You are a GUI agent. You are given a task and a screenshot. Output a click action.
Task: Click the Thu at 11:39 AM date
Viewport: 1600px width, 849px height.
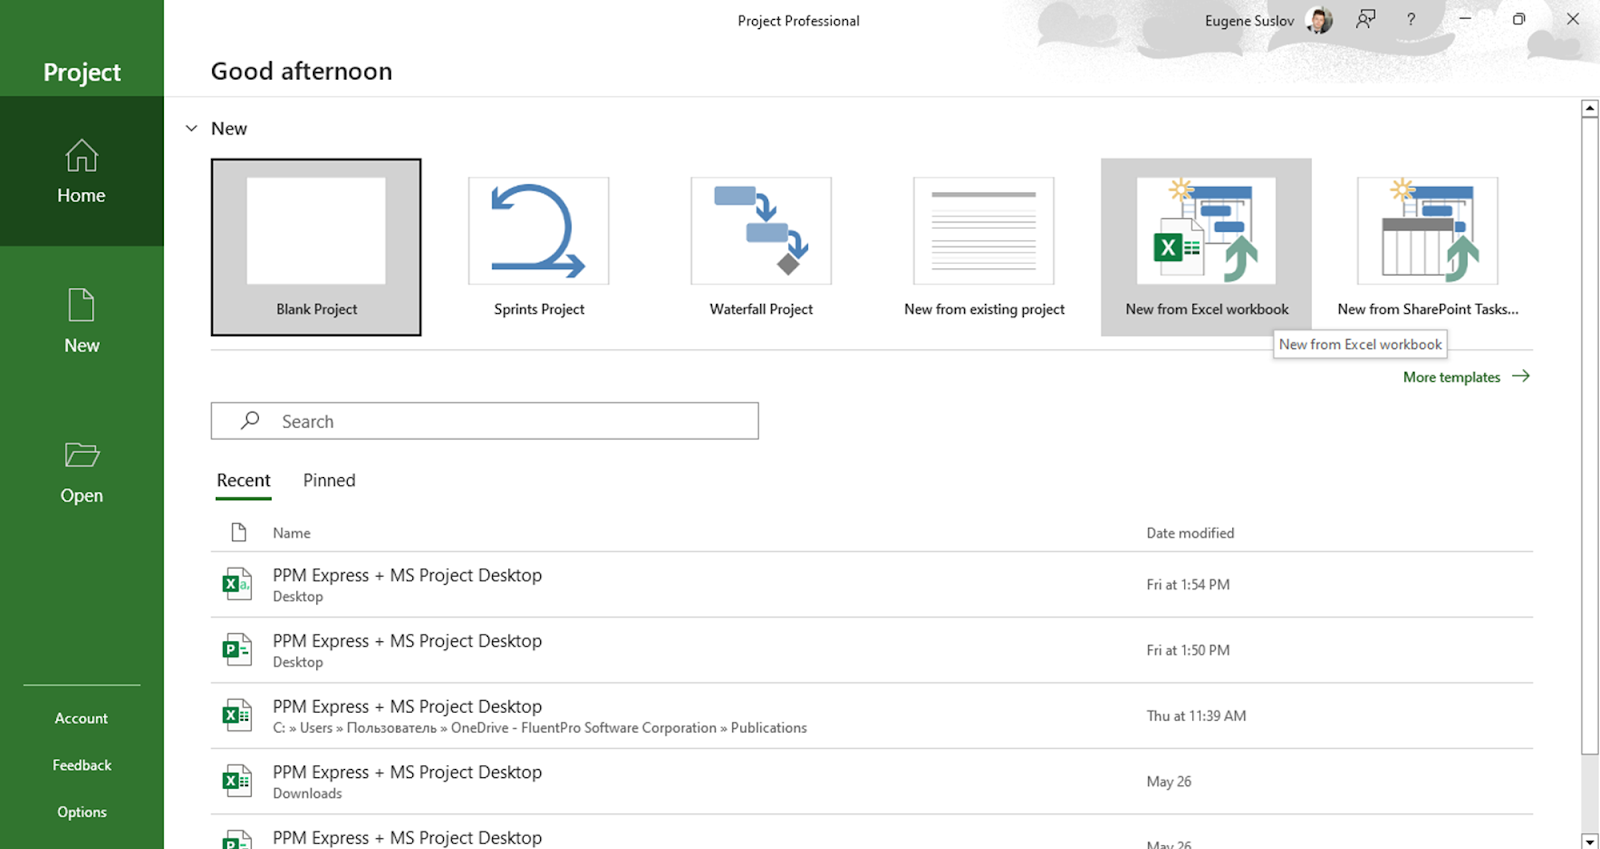click(x=1196, y=716)
